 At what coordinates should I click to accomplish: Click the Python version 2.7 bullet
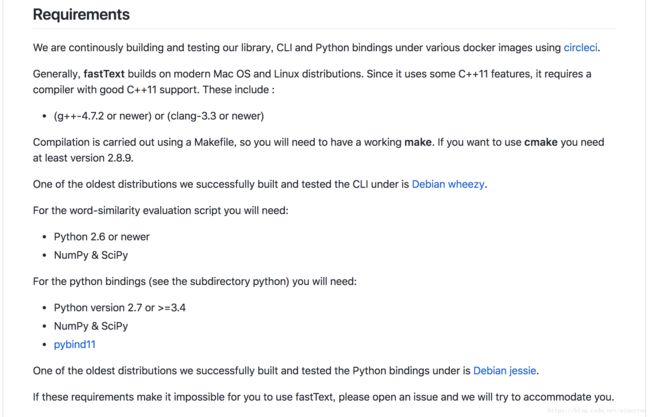[120, 308]
